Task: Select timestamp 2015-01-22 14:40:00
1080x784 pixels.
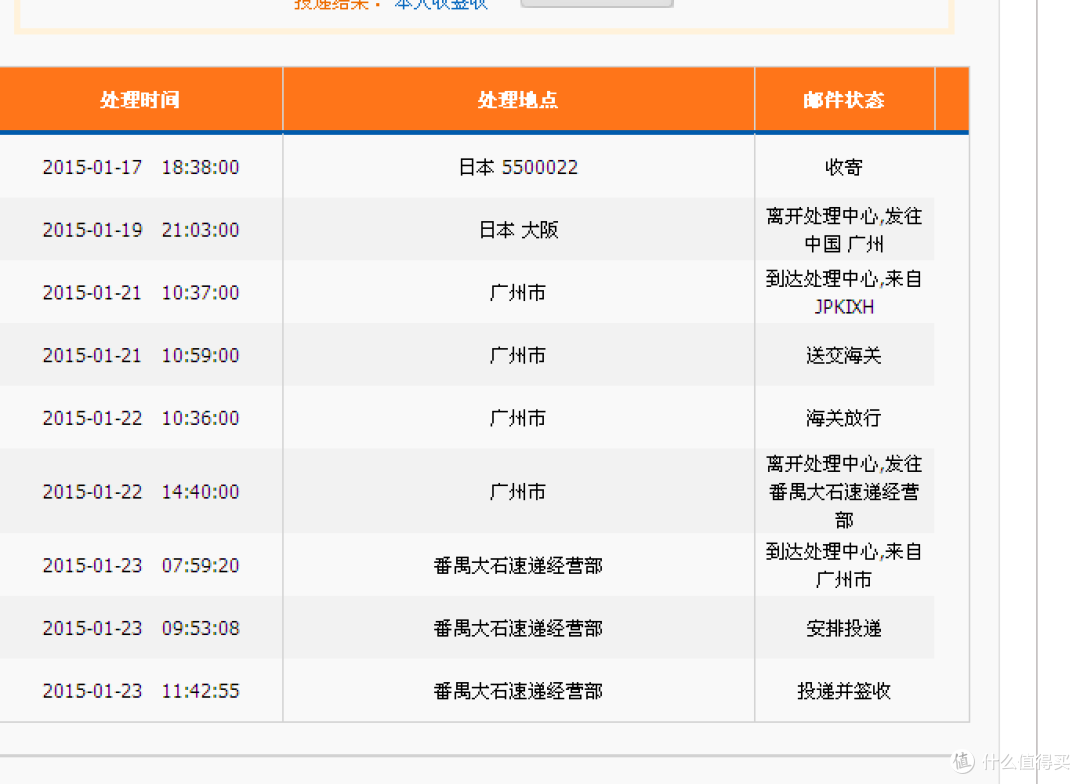Action: pos(141,492)
